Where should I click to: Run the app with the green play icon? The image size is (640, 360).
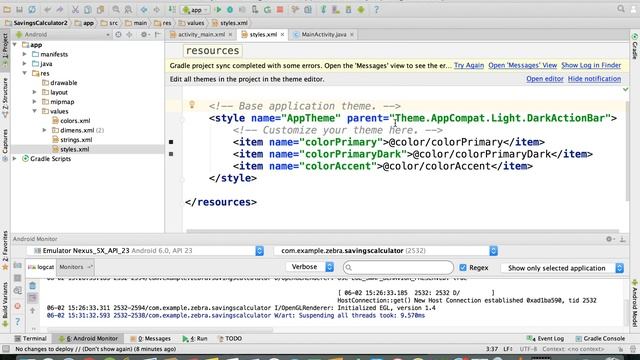pyautogui.click(x=218, y=9)
